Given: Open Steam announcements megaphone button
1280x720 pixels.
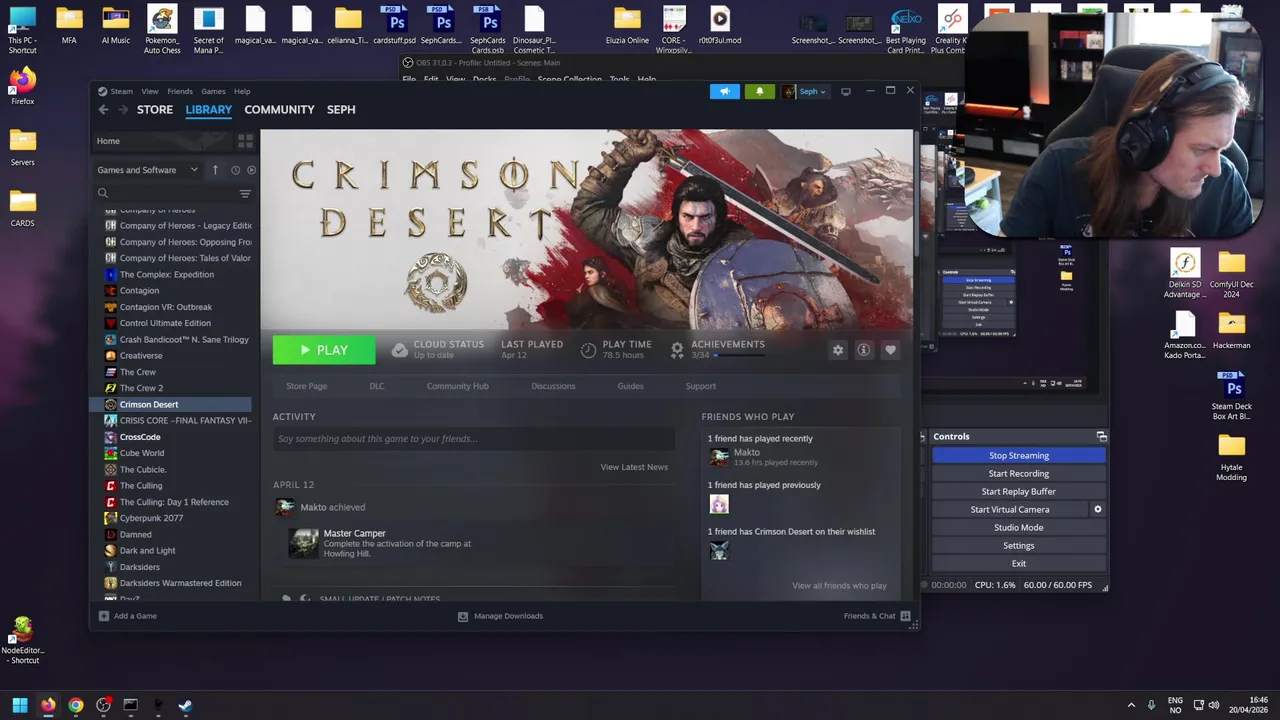Looking at the screenshot, I should [x=725, y=91].
